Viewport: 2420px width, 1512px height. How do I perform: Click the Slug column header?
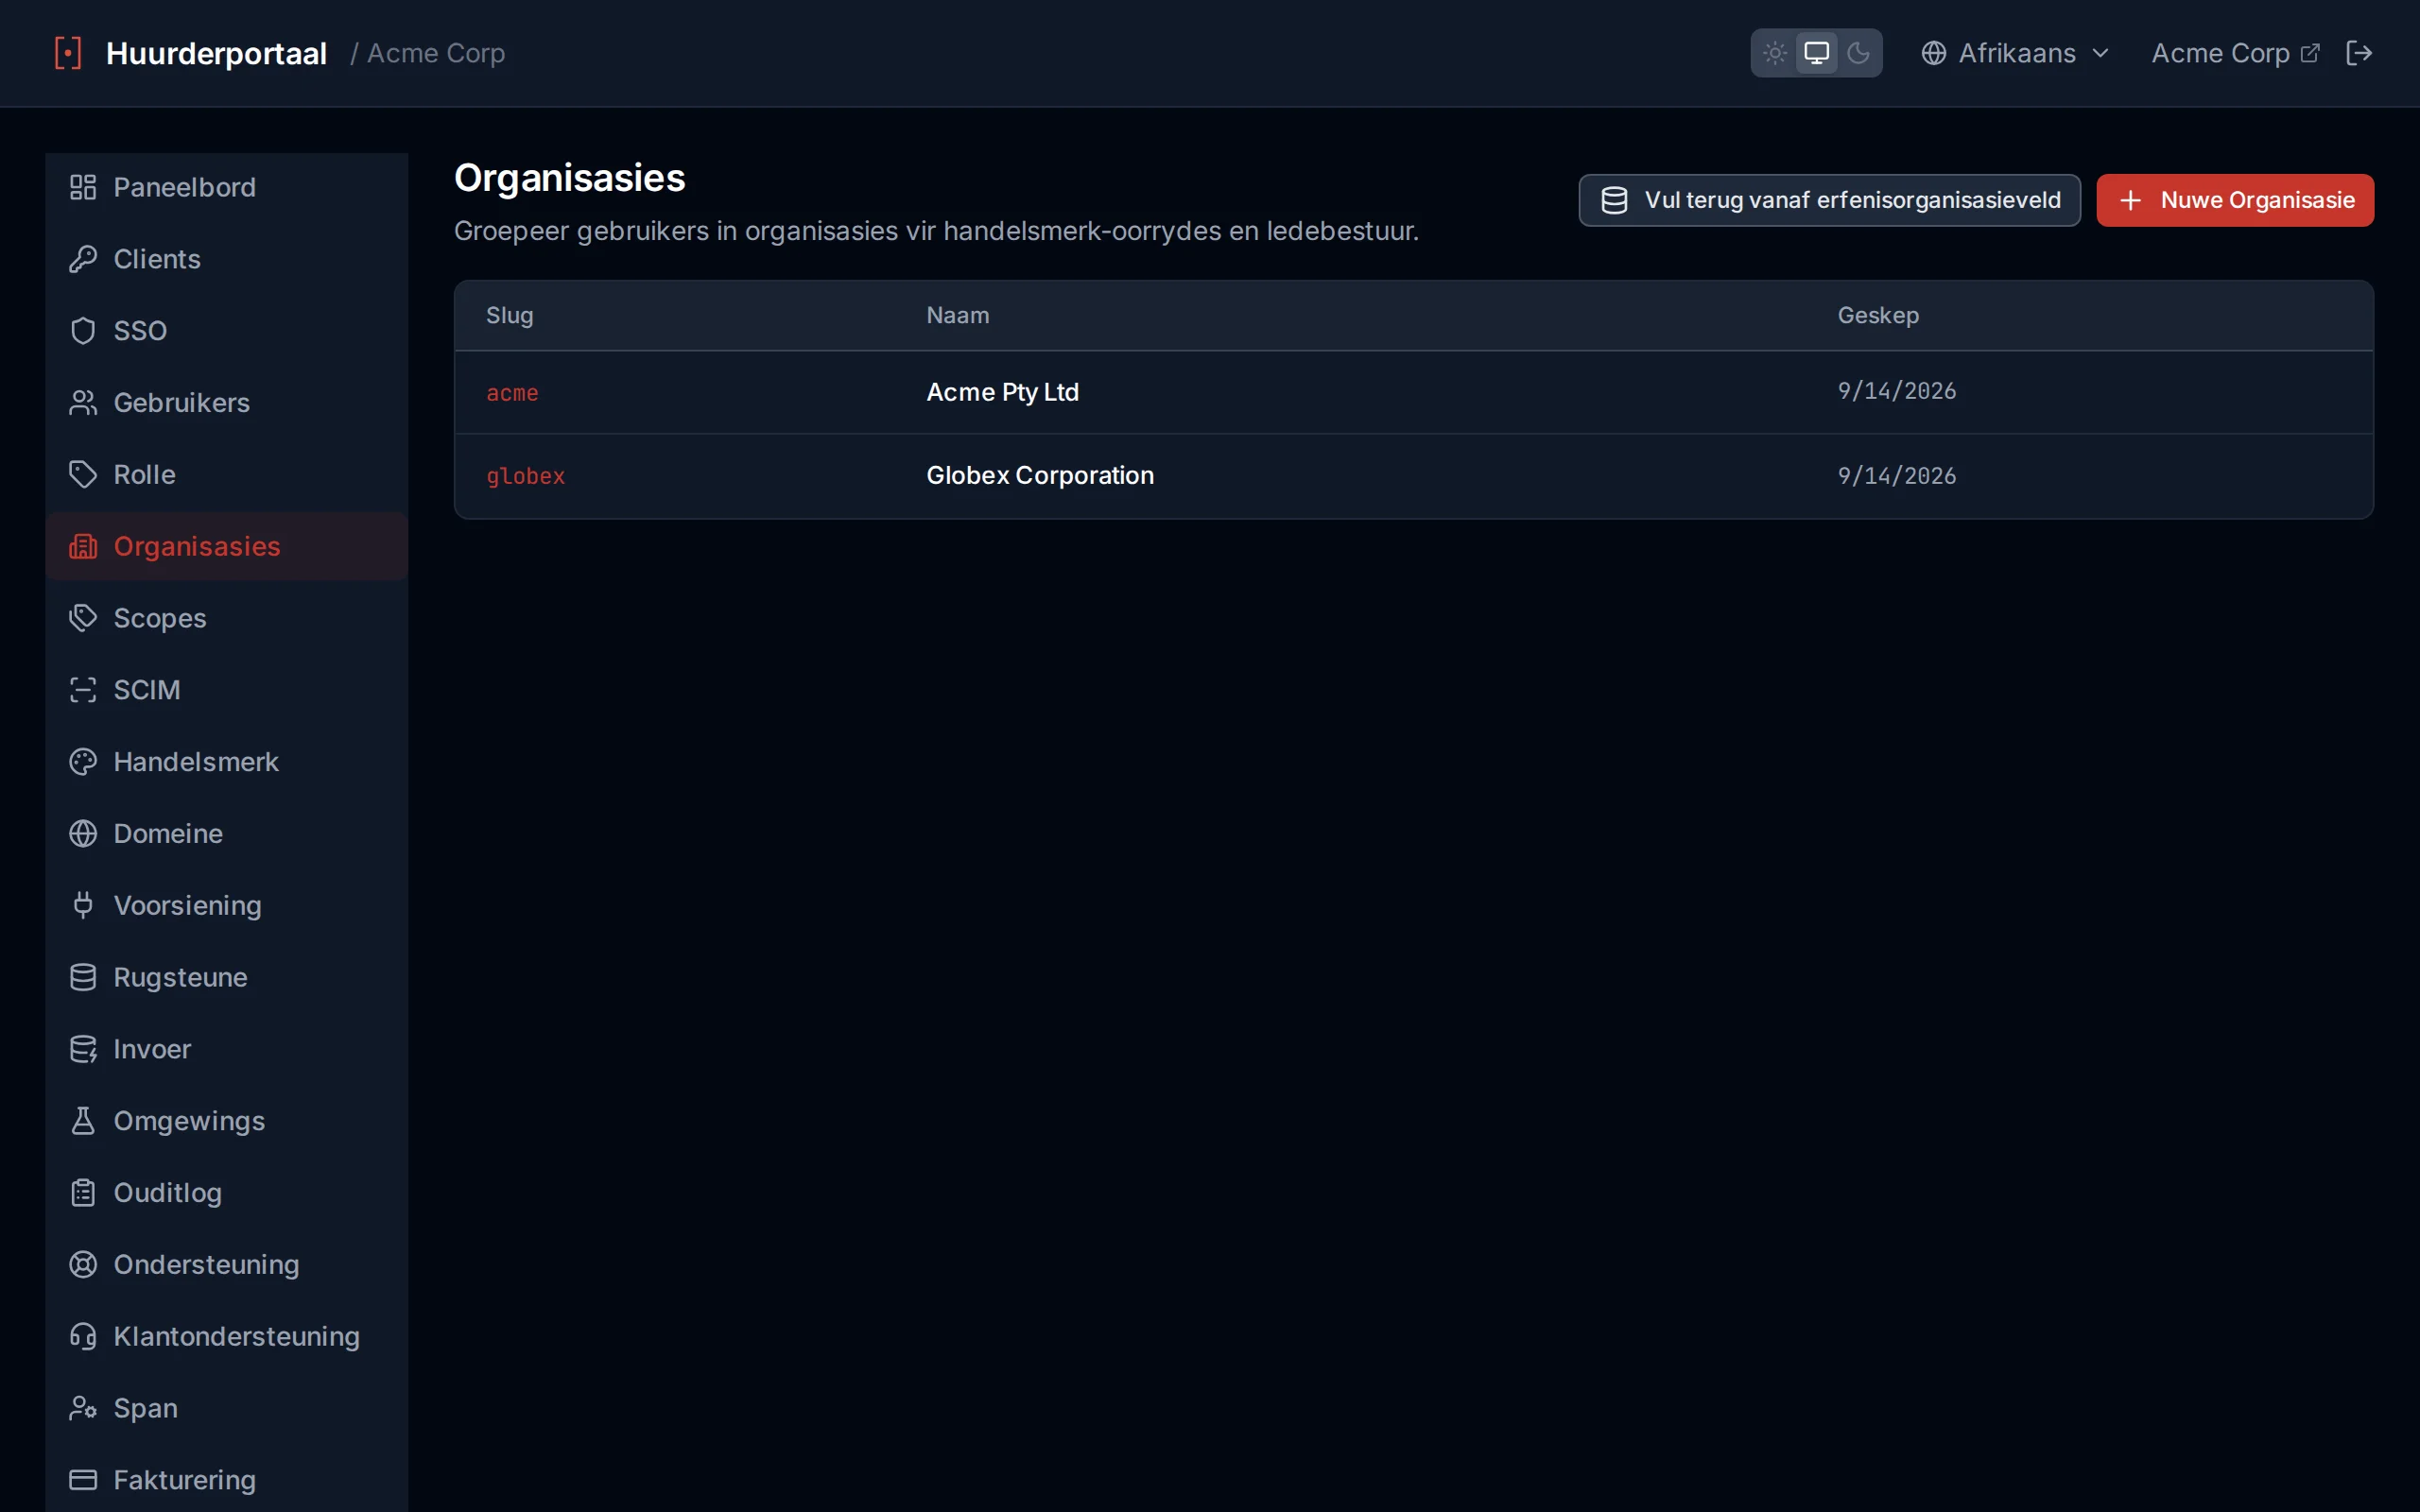click(510, 315)
